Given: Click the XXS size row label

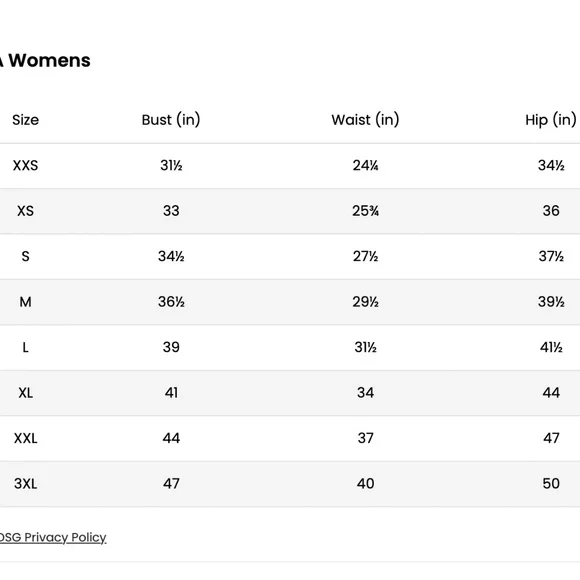Looking at the screenshot, I should point(26,165).
